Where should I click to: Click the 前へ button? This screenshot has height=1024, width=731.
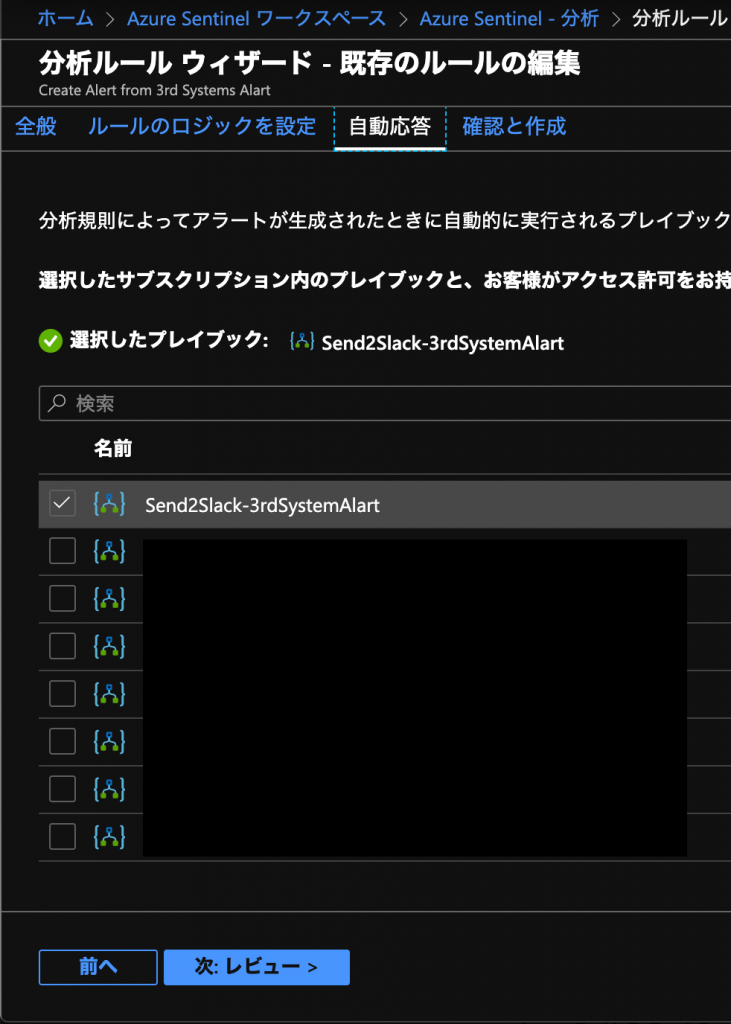pyautogui.click(x=98, y=967)
